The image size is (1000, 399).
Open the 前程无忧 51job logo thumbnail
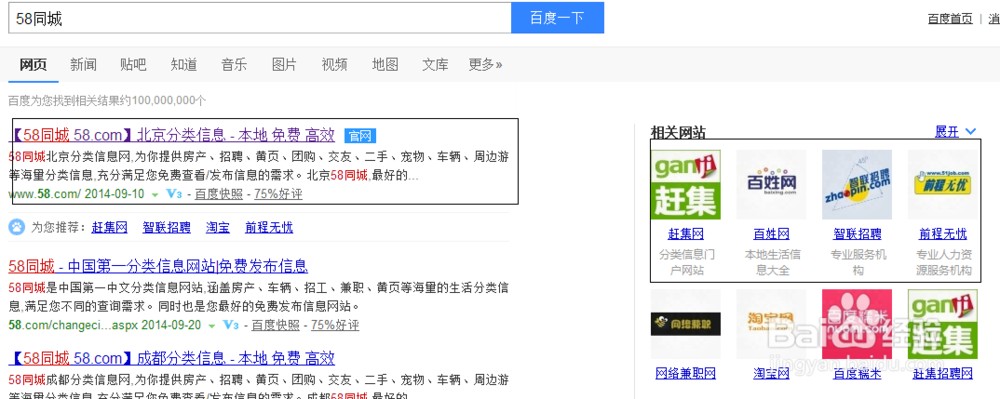click(942, 185)
